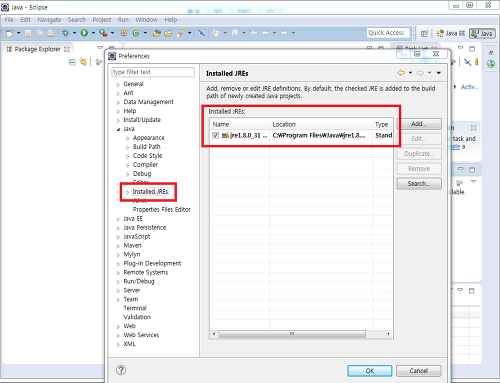The height and width of the screenshot is (383, 500).
Task: Expand the Maven preferences node
Action: coord(118,246)
